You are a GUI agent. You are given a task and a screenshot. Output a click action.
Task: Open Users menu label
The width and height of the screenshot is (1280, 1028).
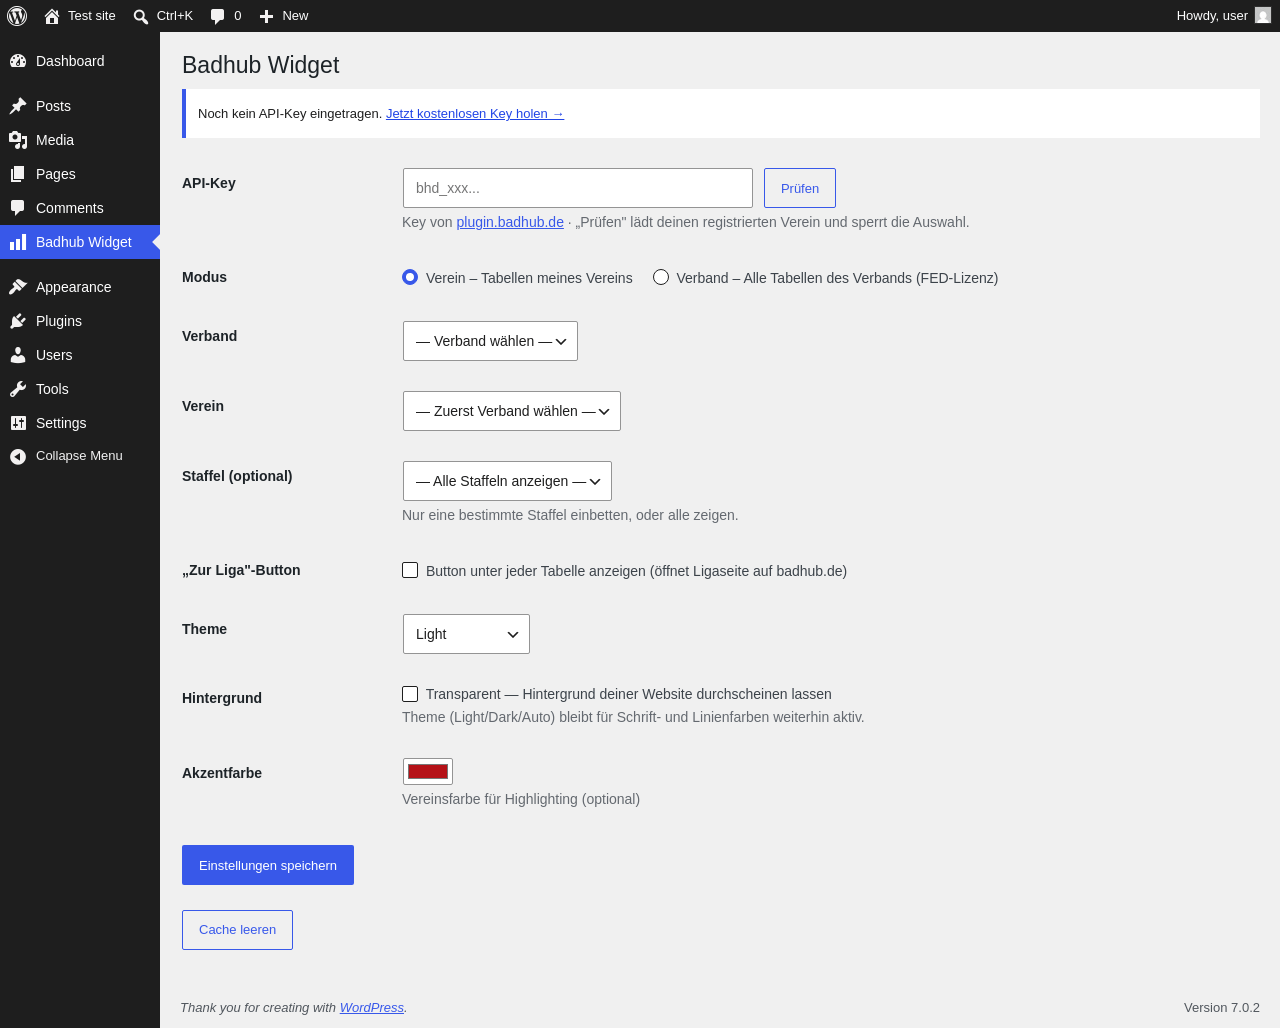pyautogui.click(x=54, y=355)
